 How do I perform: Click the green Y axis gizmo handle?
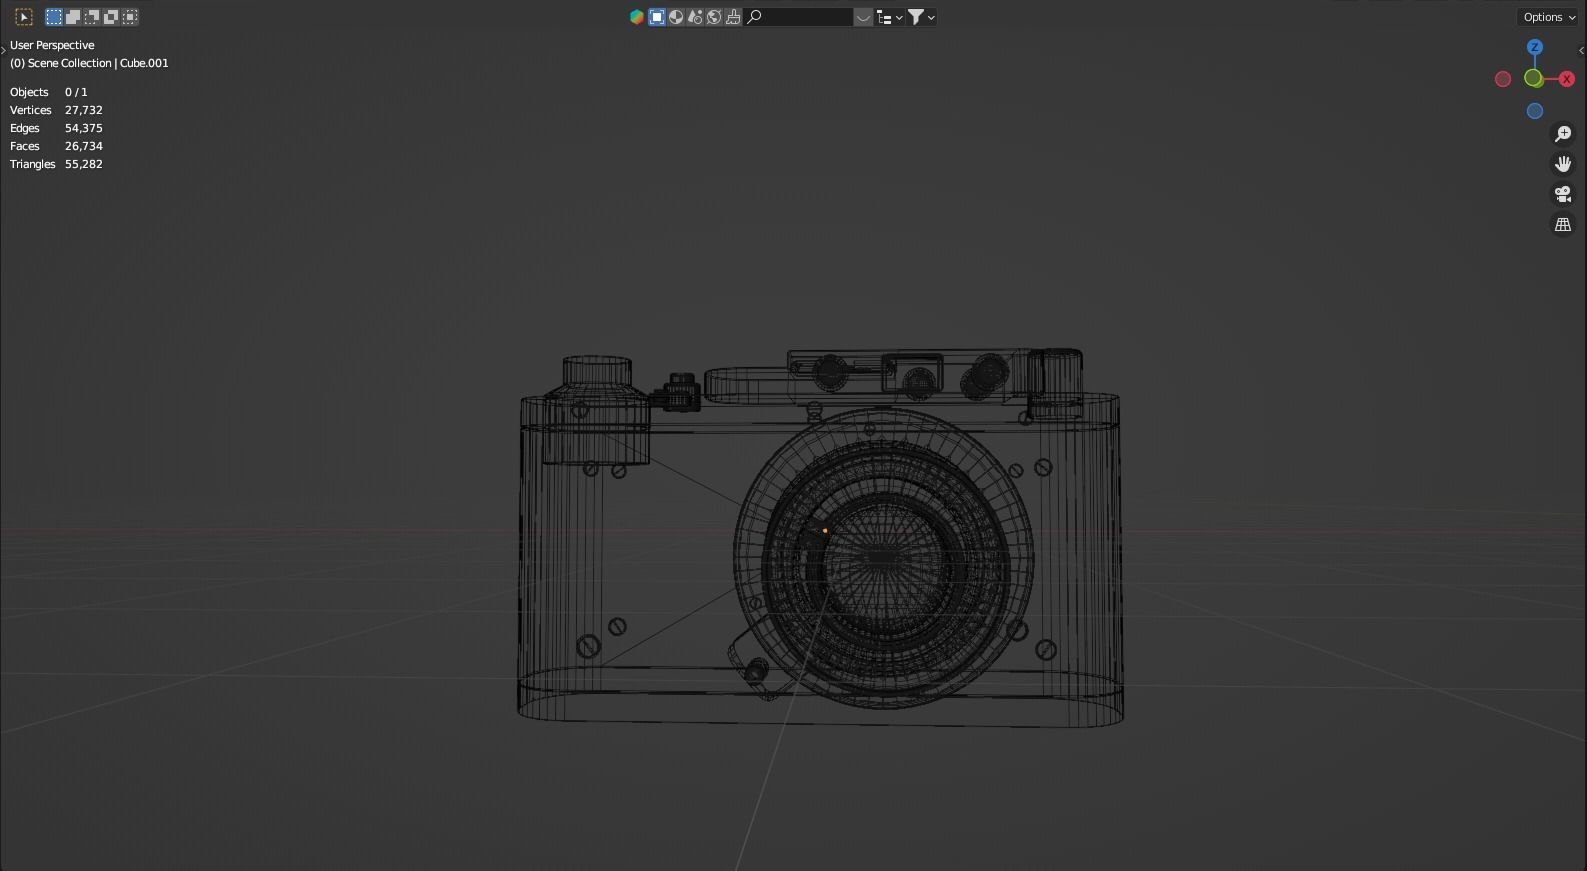(x=1533, y=78)
